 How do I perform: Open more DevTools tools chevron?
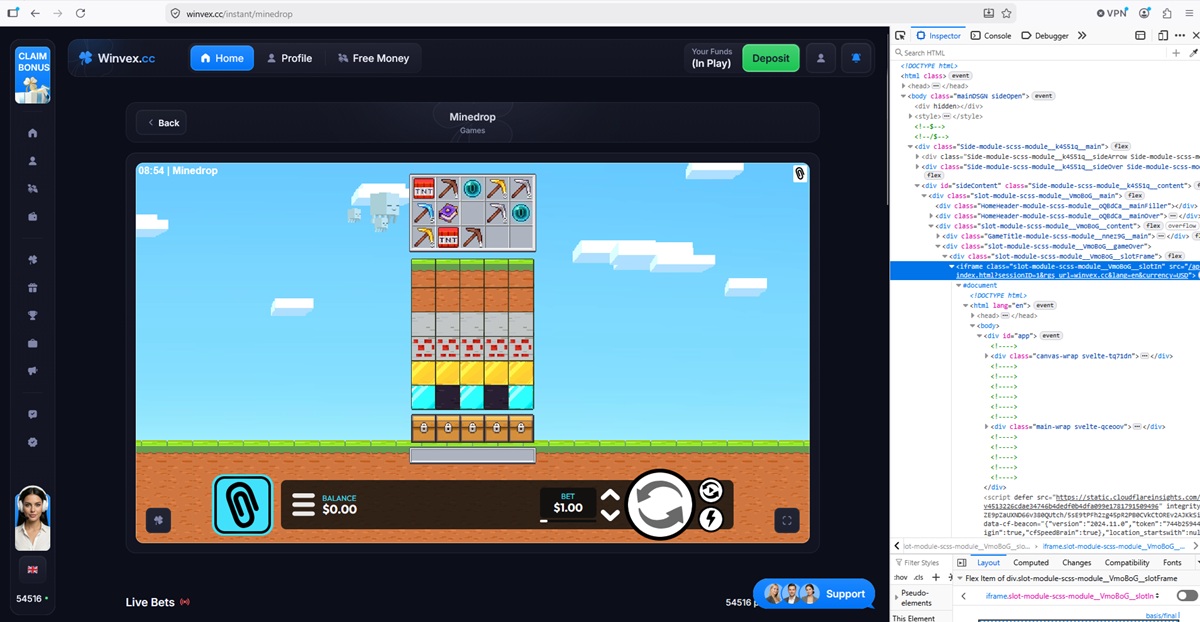(x=1082, y=35)
